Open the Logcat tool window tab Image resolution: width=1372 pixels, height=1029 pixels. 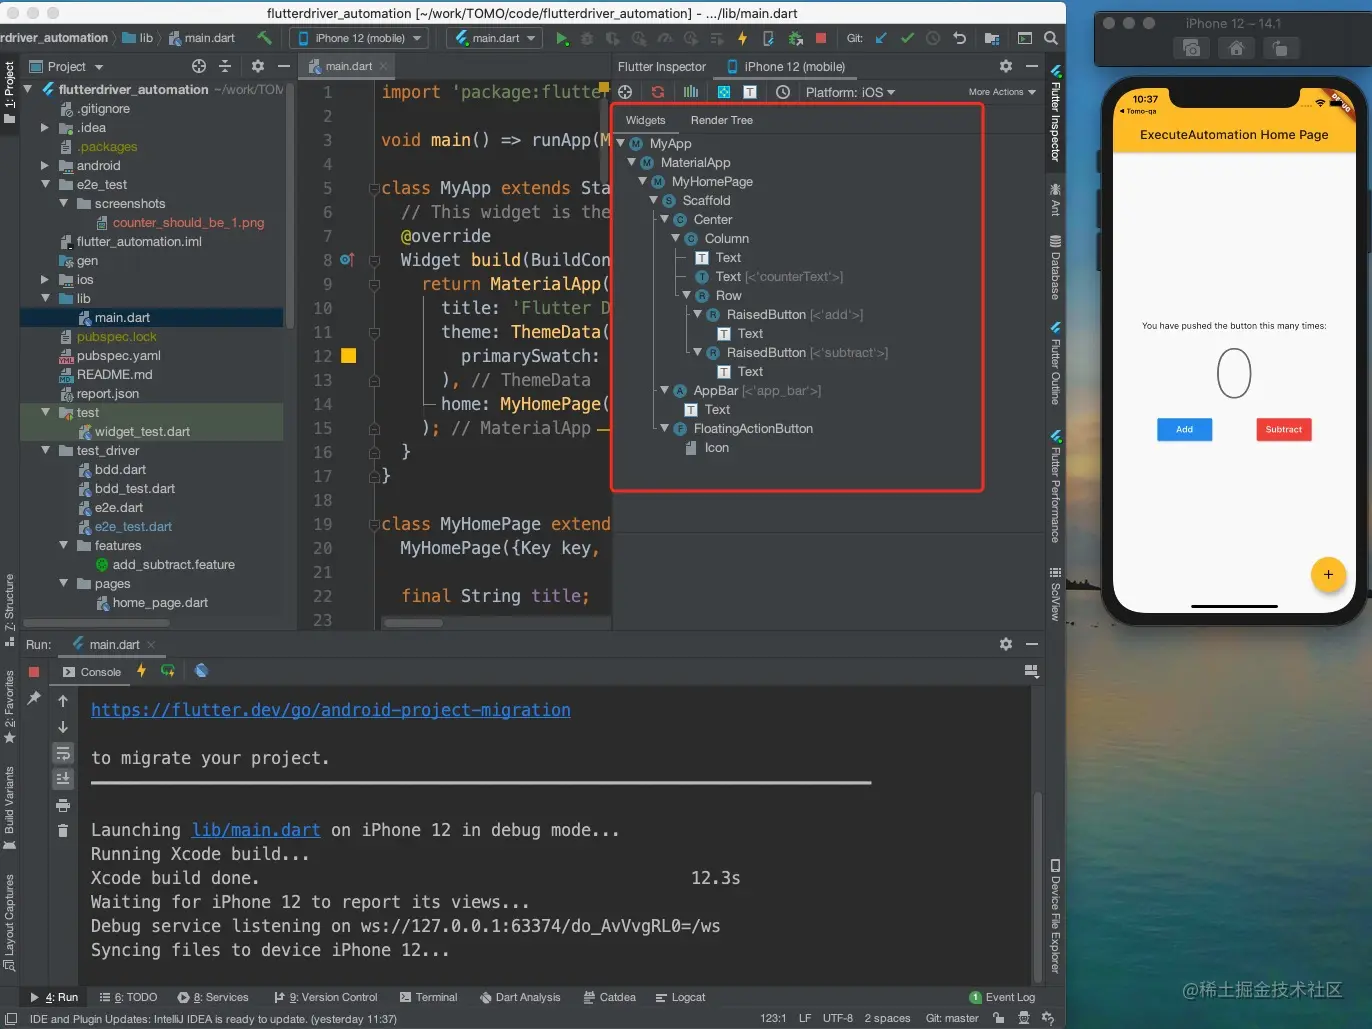(680, 997)
